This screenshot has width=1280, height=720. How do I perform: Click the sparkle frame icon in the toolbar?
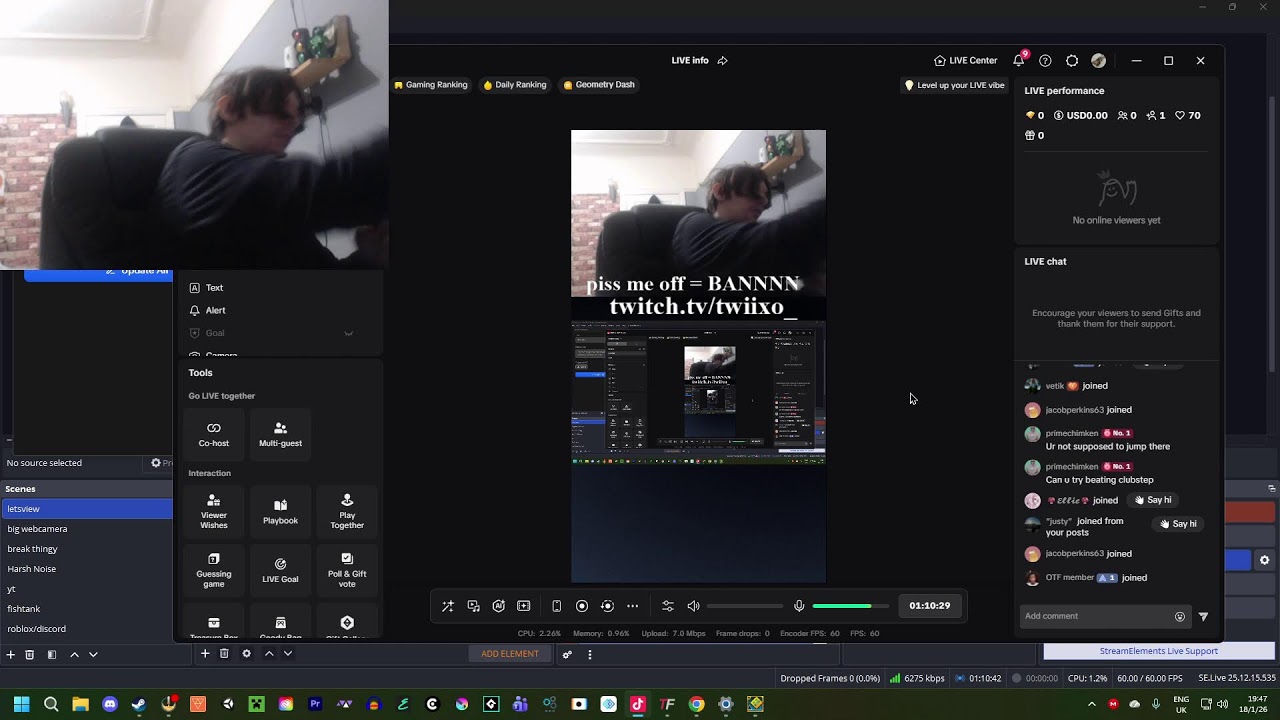click(523, 606)
